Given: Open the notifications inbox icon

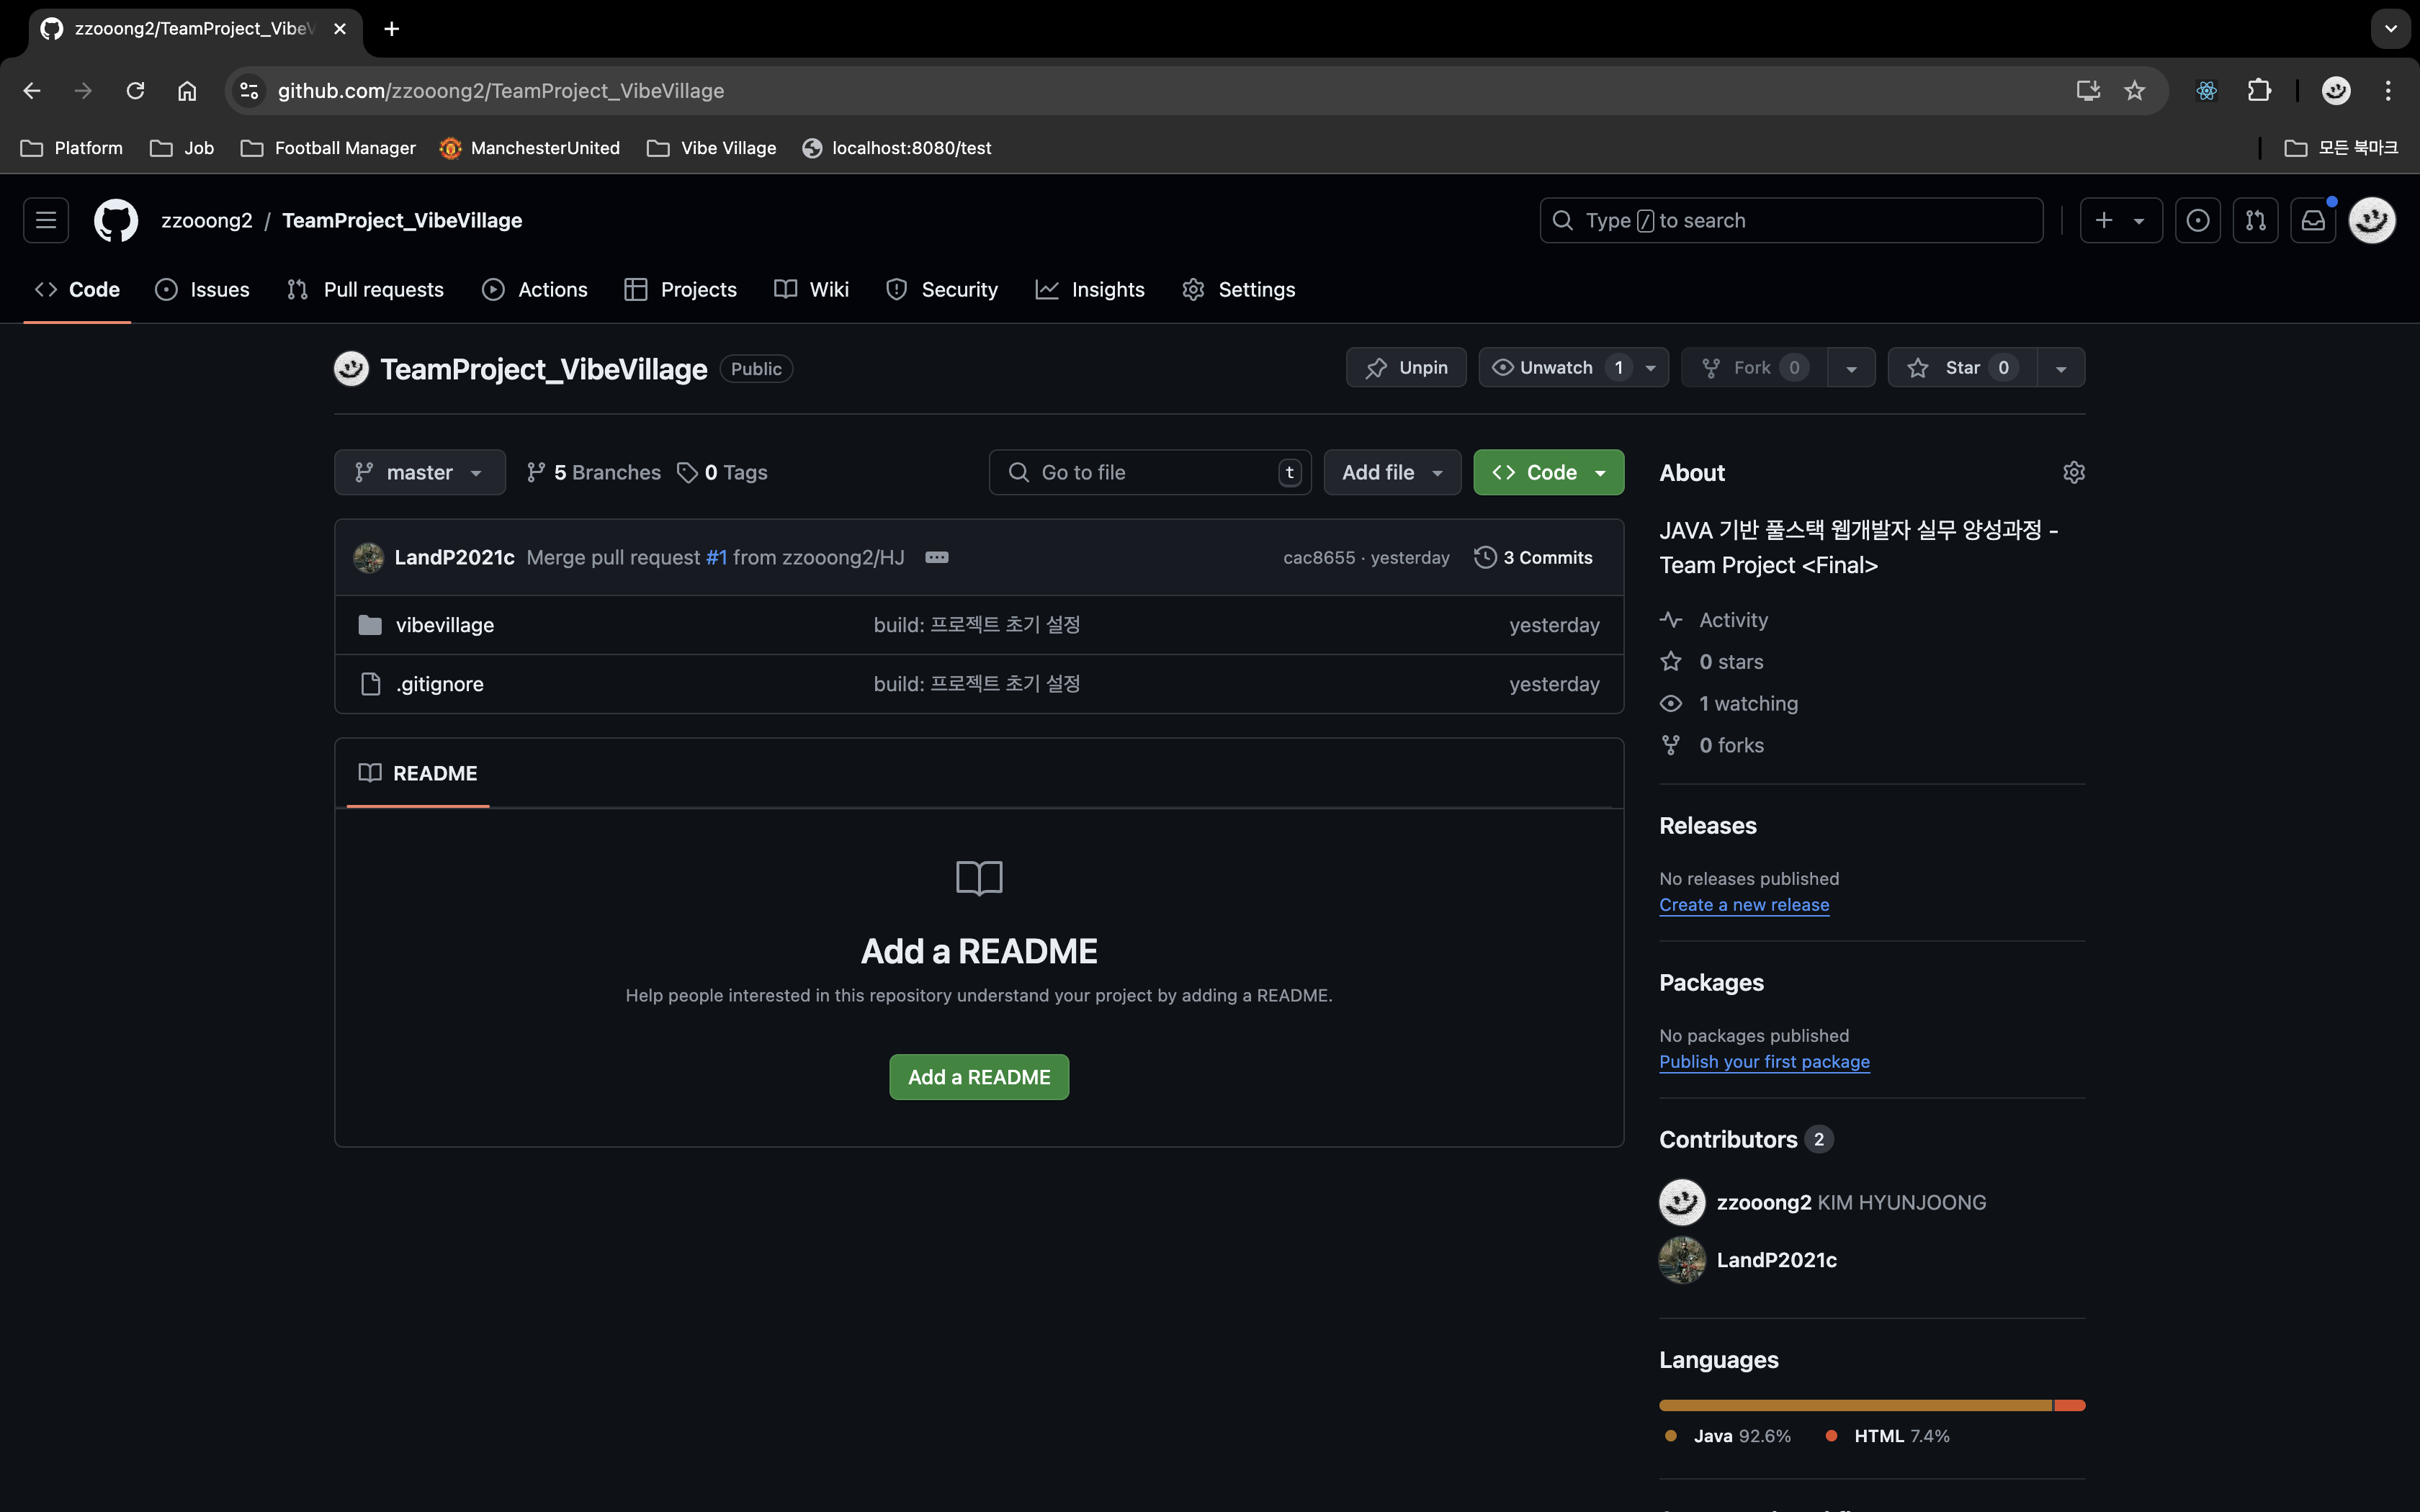Looking at the screenshot, I should tap(2313, 220).
